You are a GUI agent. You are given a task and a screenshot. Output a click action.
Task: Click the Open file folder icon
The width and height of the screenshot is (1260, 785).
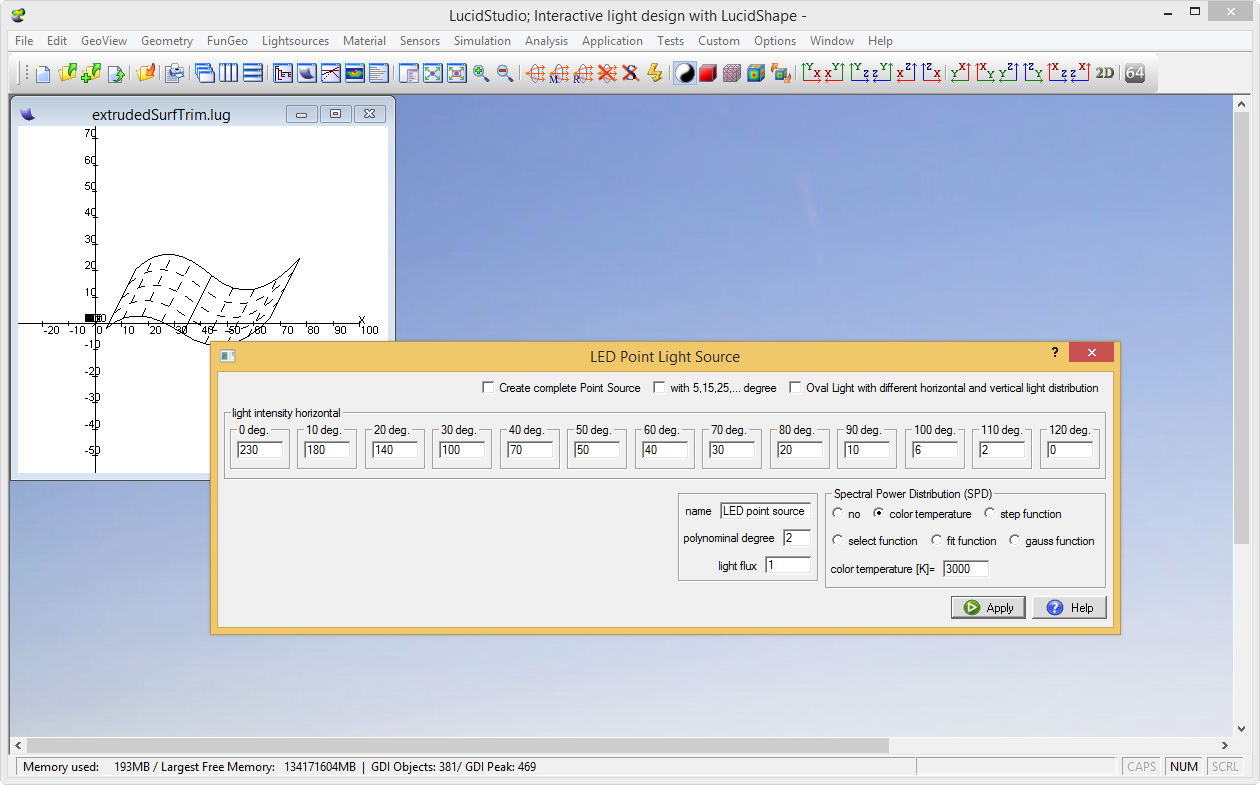[67, 73]
